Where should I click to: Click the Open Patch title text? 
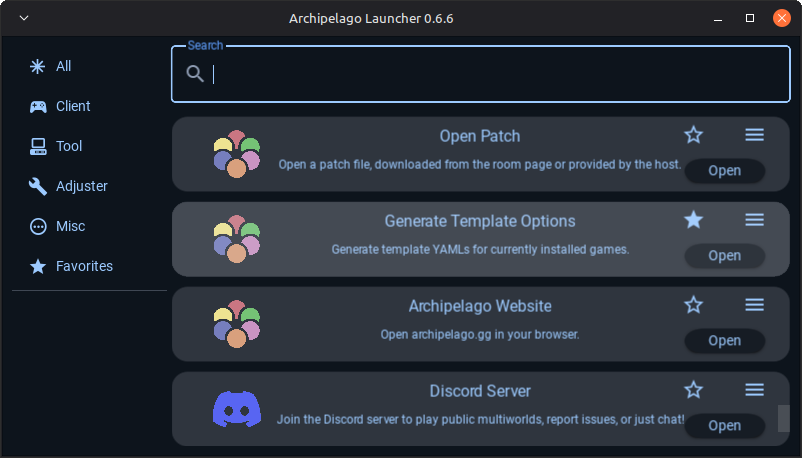(480, 136)
